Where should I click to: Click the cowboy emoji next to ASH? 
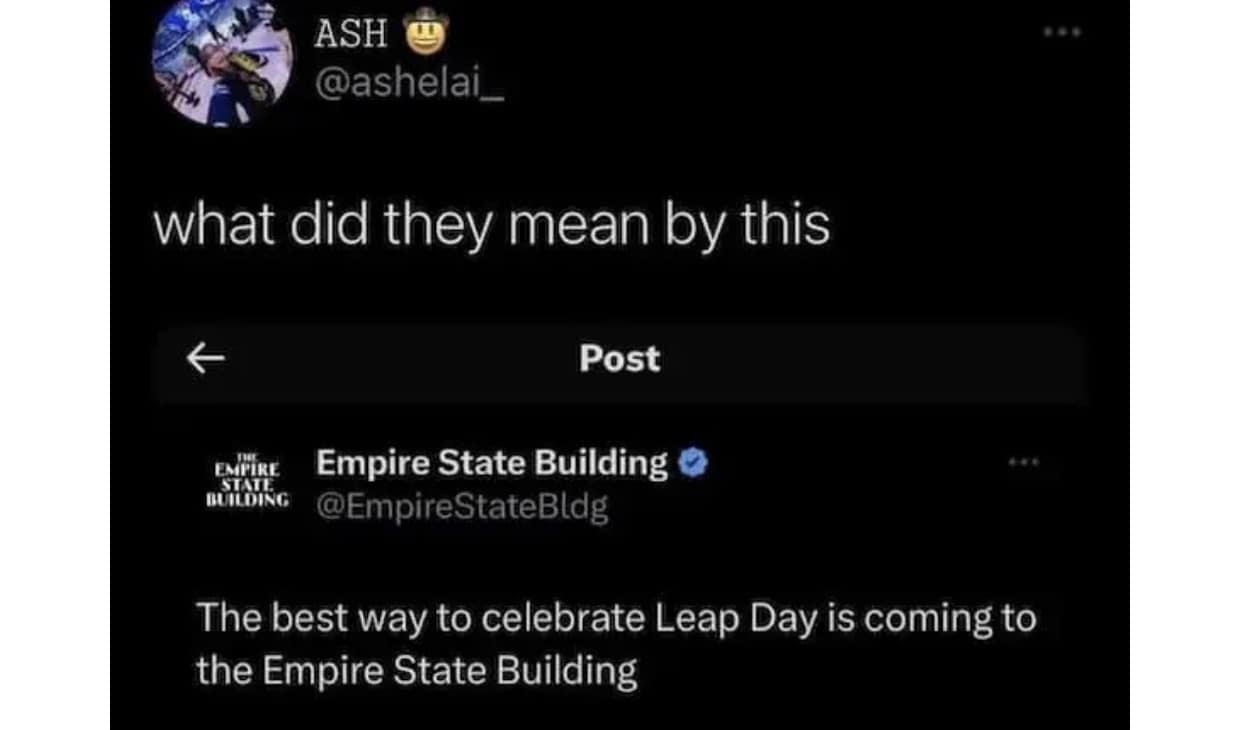[424, 33]
